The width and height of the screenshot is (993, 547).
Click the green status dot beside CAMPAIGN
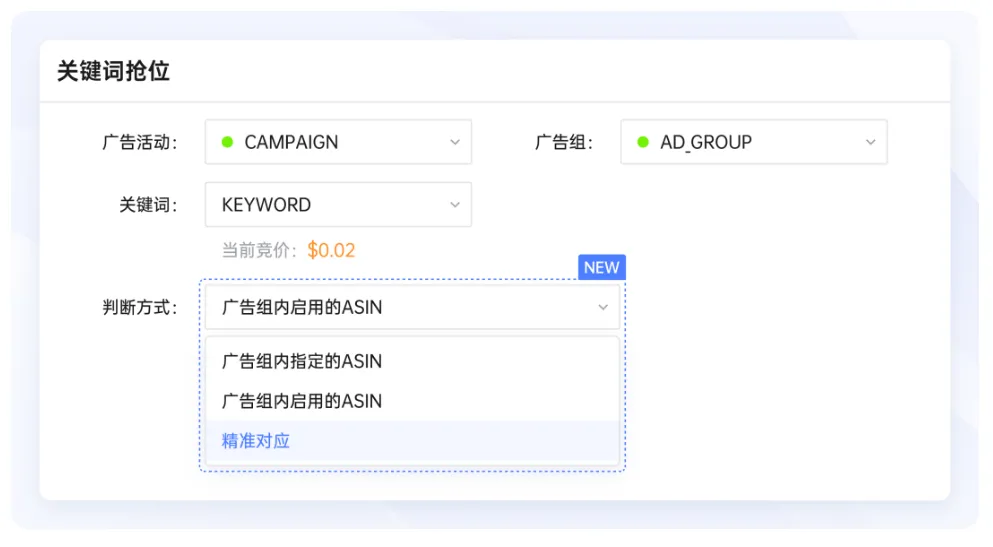227,142
